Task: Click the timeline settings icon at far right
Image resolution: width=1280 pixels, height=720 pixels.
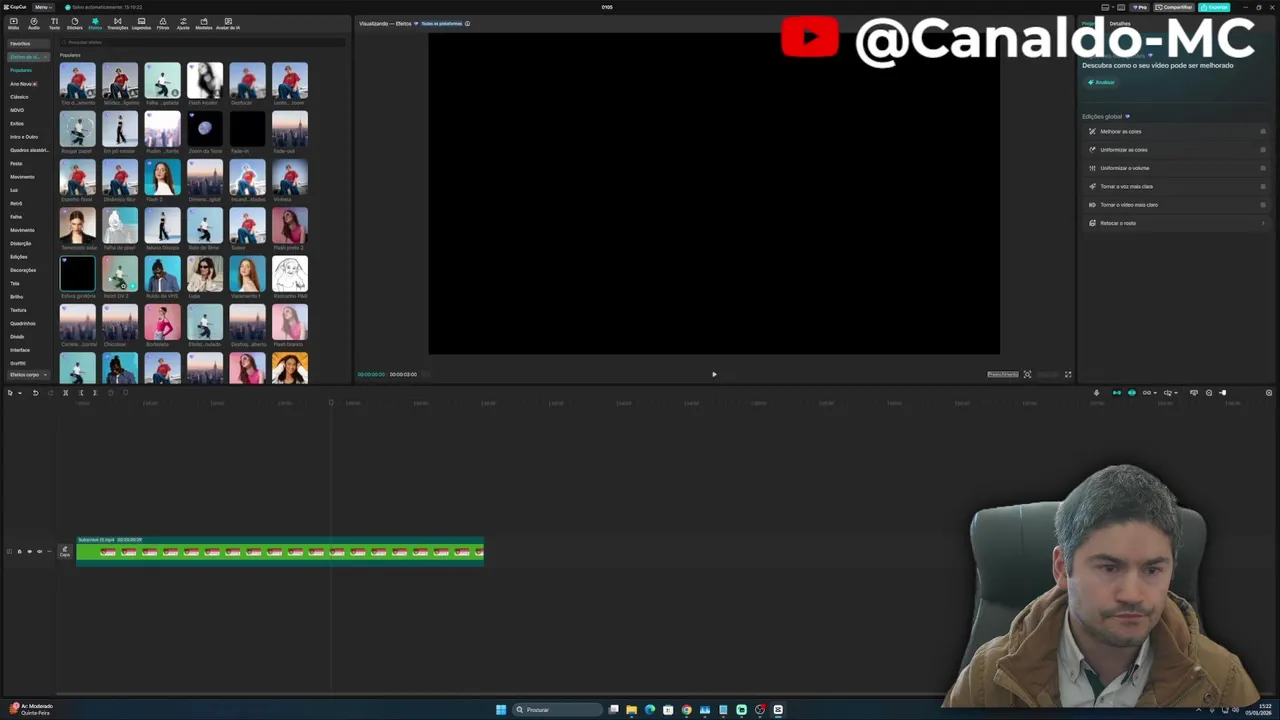Action: [x=1269, y=393]
